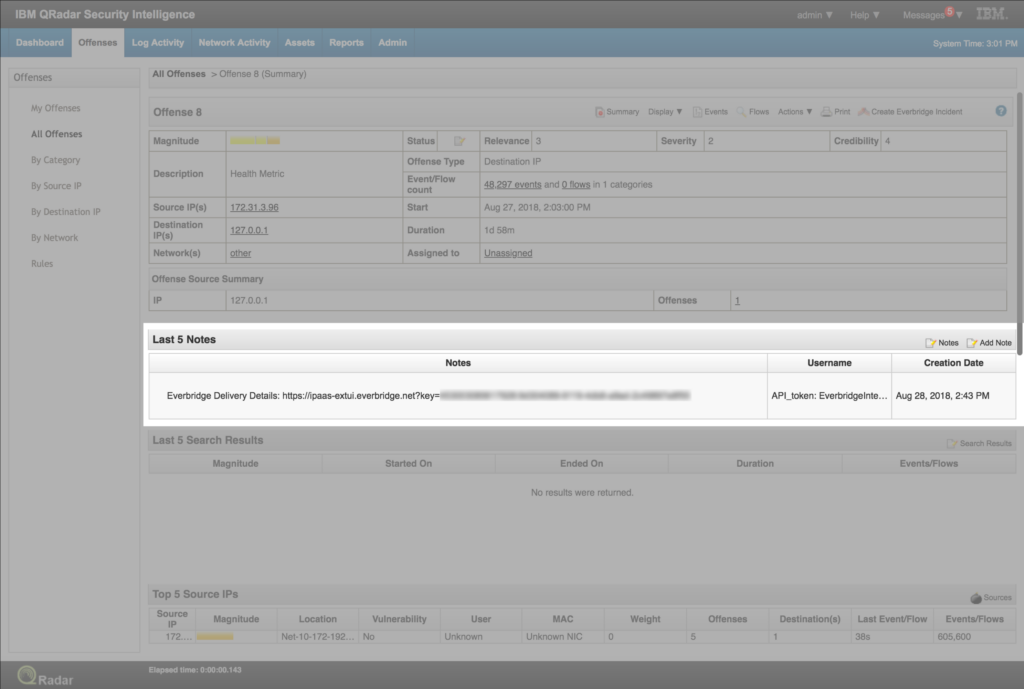Image resolution: width=1024 pixels, height=689 pixels.
Task: Open the Log Activity tab
Action: (158, 42)
